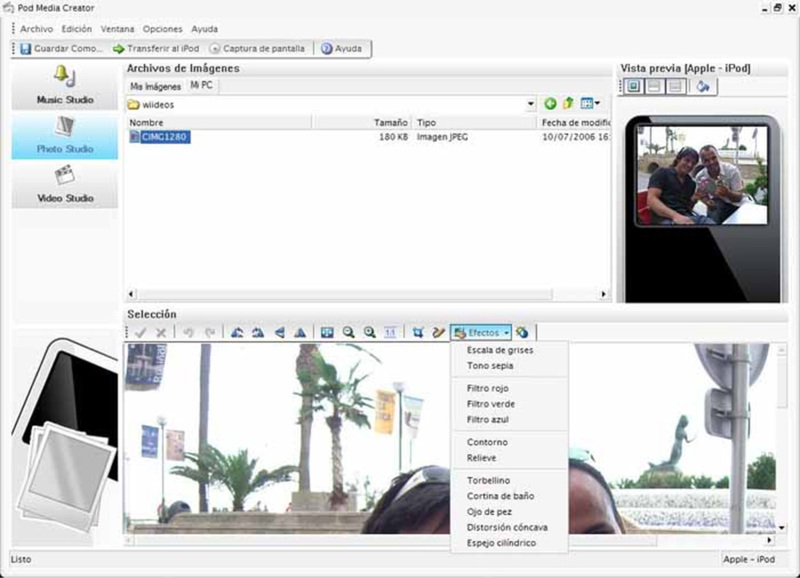Viewport: 800px width, 578px height.
Task: Sort files by the Tipo column
Action: (x=475, y=122)
